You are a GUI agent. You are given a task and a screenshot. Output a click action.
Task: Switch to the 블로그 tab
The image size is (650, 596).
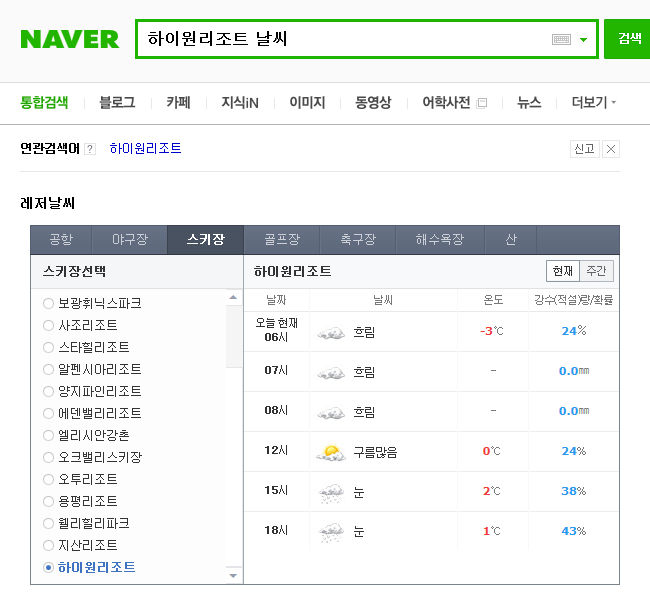(117, 102)
